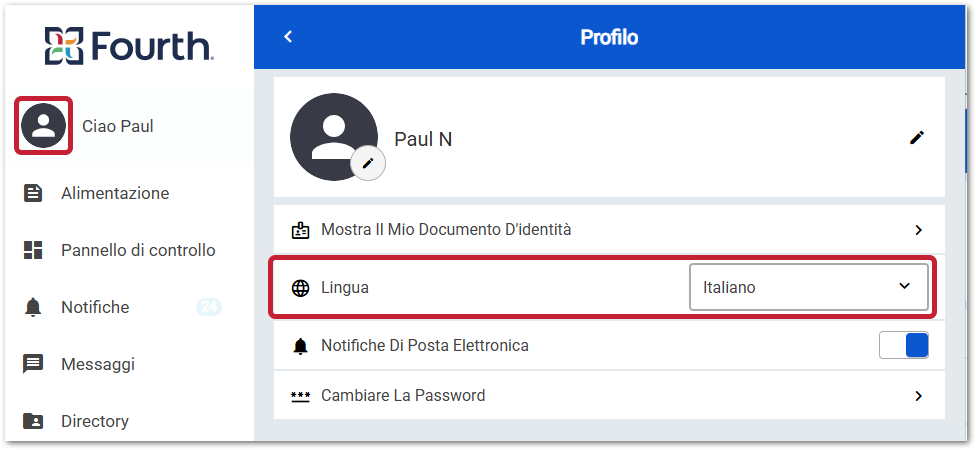976x450 pixels.
Task: Click the Notifiche count badge 24
Action: tap(209, 307)
